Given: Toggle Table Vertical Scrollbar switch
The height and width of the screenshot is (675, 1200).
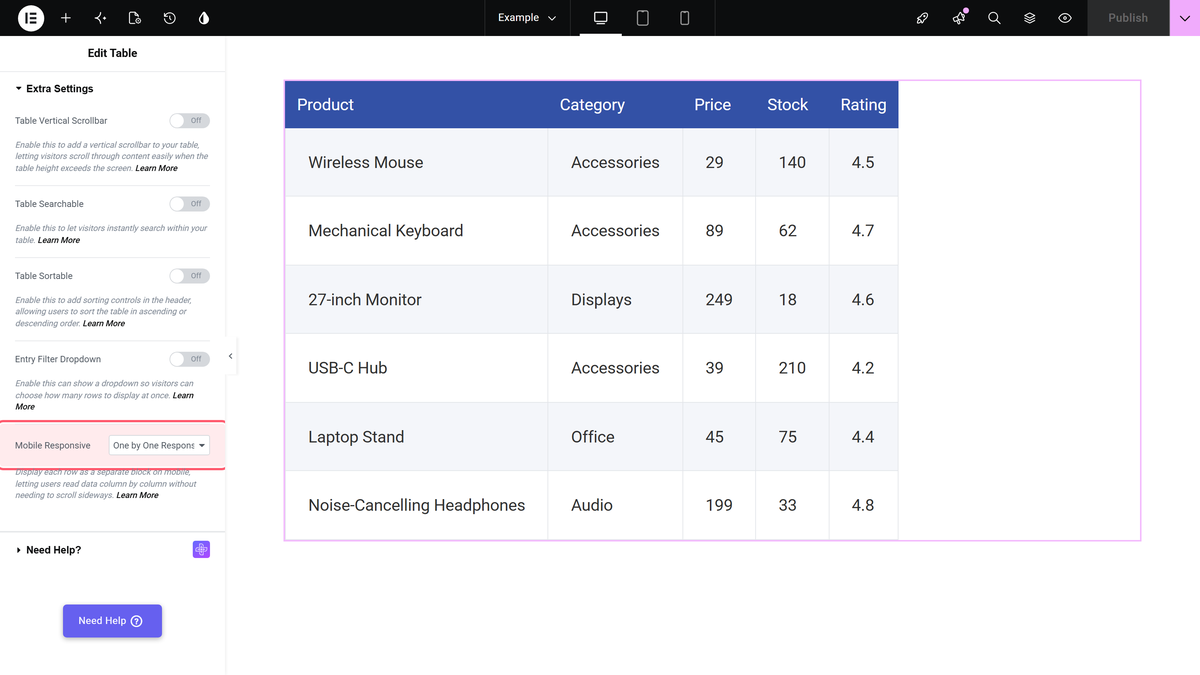Looking at the screenshot, I should tap(189, 121).
